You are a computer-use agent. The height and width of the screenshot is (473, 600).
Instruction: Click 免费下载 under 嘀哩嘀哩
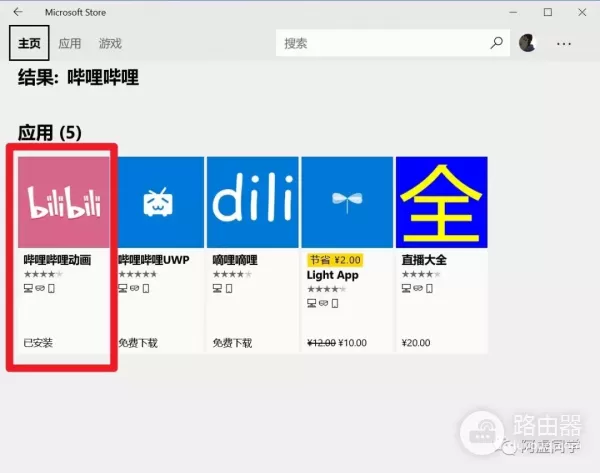[x=232, y=343]
